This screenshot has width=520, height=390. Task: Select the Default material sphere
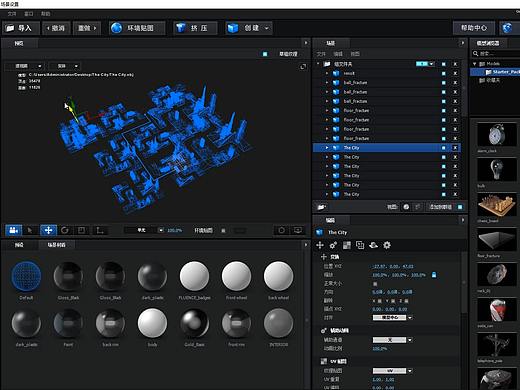(26, 276)
